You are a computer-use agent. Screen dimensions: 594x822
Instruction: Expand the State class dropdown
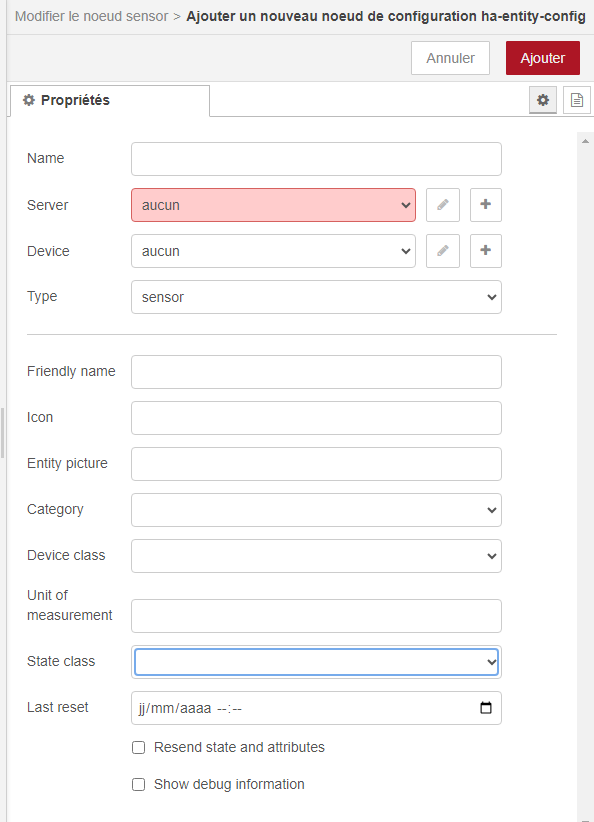(x=316, y=662)
